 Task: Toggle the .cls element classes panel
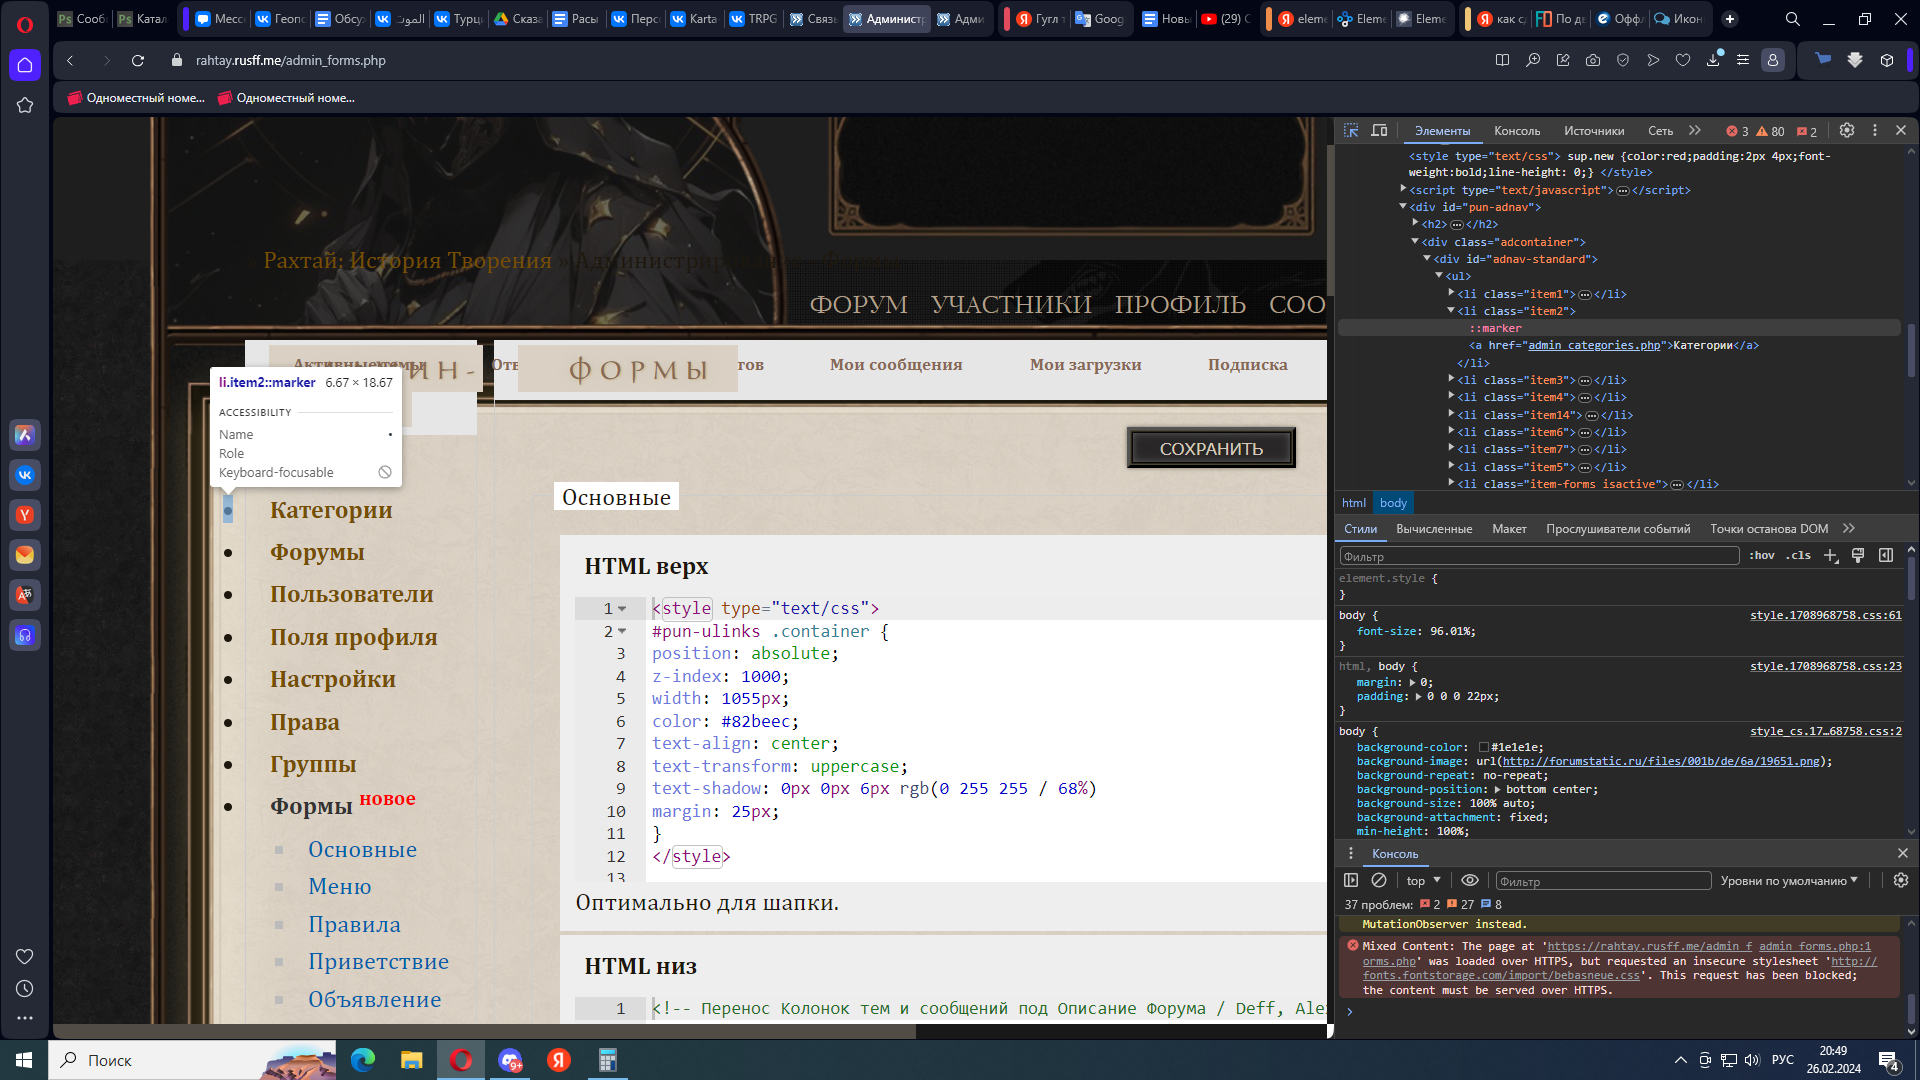pyautogui.click(x=1799, y=556)
